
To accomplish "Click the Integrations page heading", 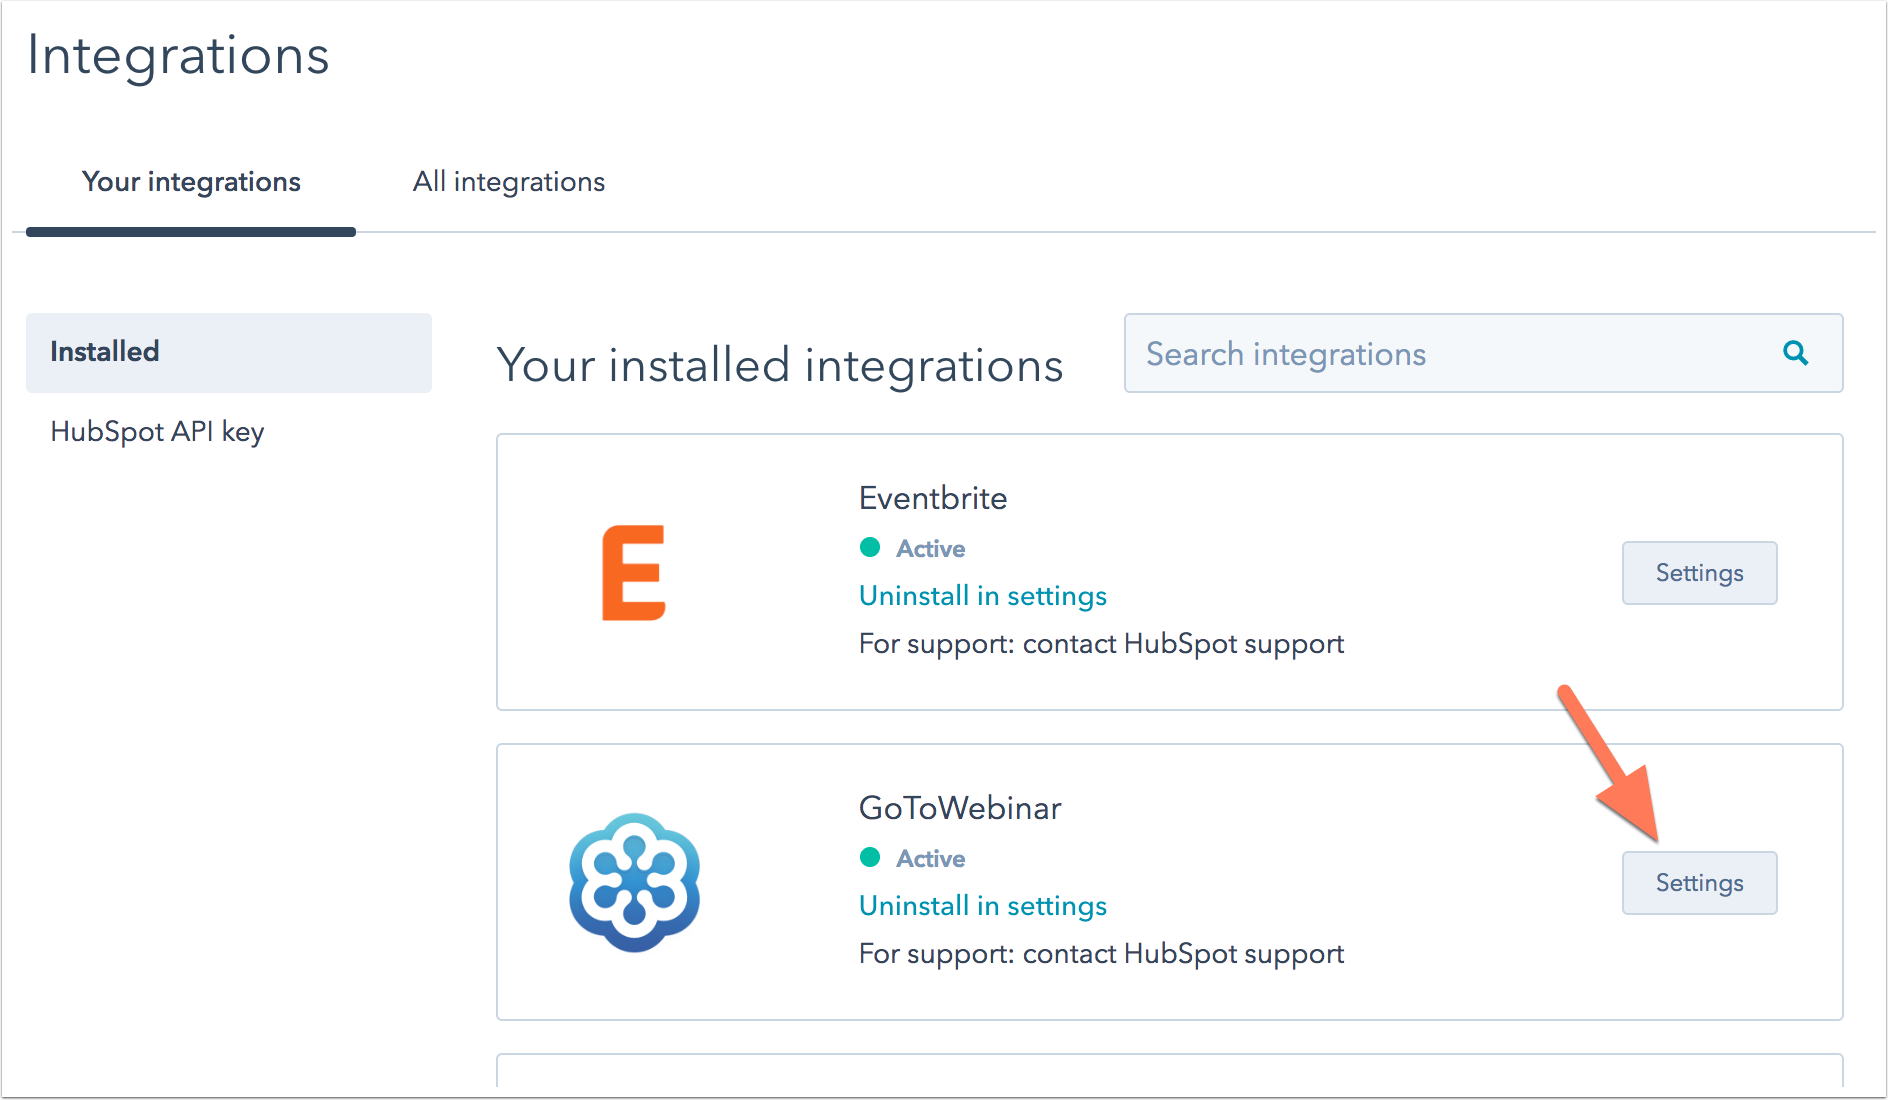I will pos(178,56).
